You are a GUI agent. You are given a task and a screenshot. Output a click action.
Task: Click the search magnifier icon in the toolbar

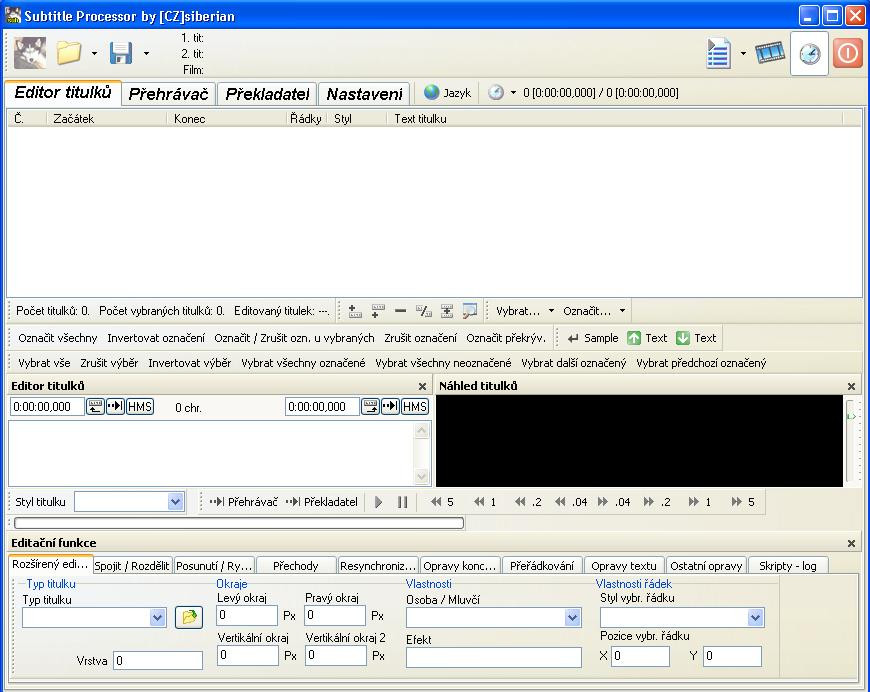(x=469, y=311)
